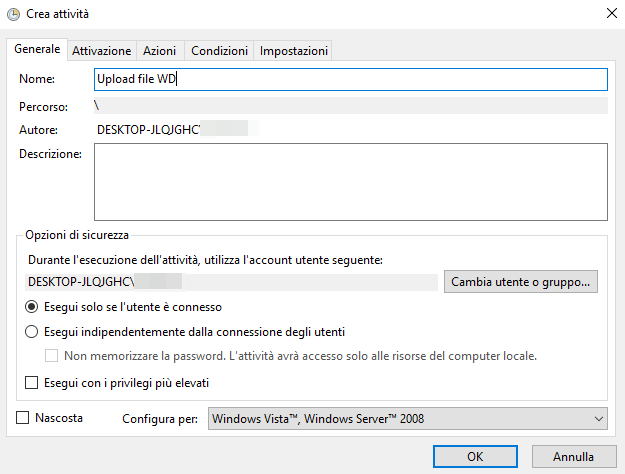Image resolution: width=625 pixels, height=474 pixels.
Task: Switch to the Generale tab
Action: [x=37, y=50]
